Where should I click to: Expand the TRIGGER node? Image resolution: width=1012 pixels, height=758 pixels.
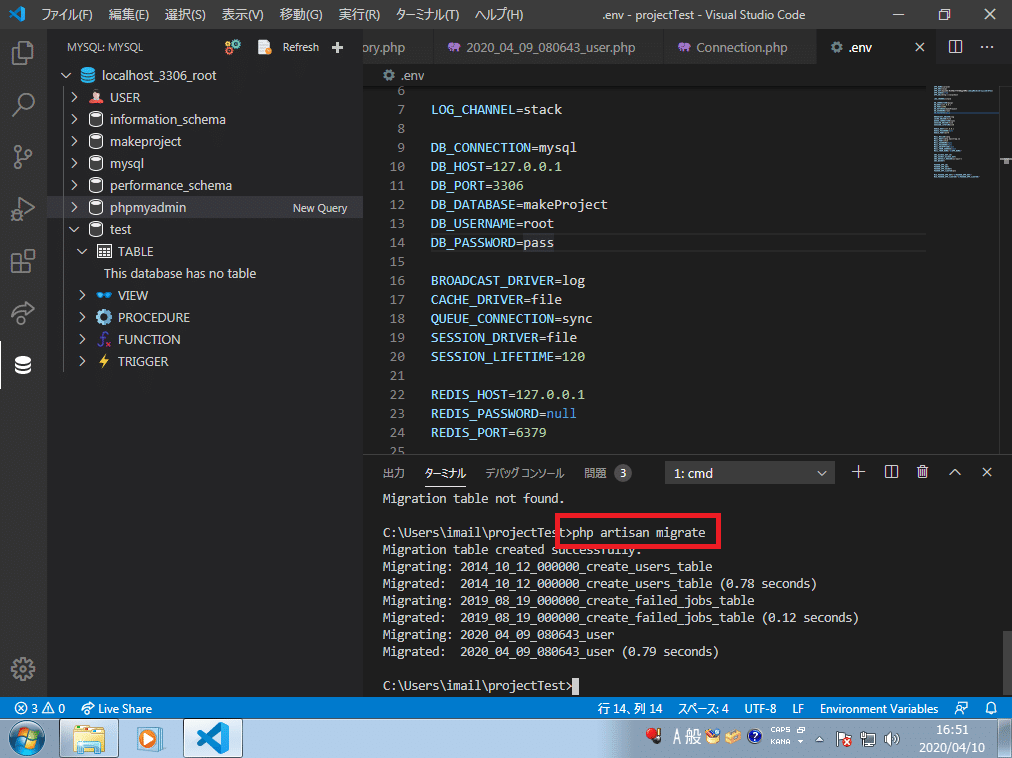click(x=82, y=361)
